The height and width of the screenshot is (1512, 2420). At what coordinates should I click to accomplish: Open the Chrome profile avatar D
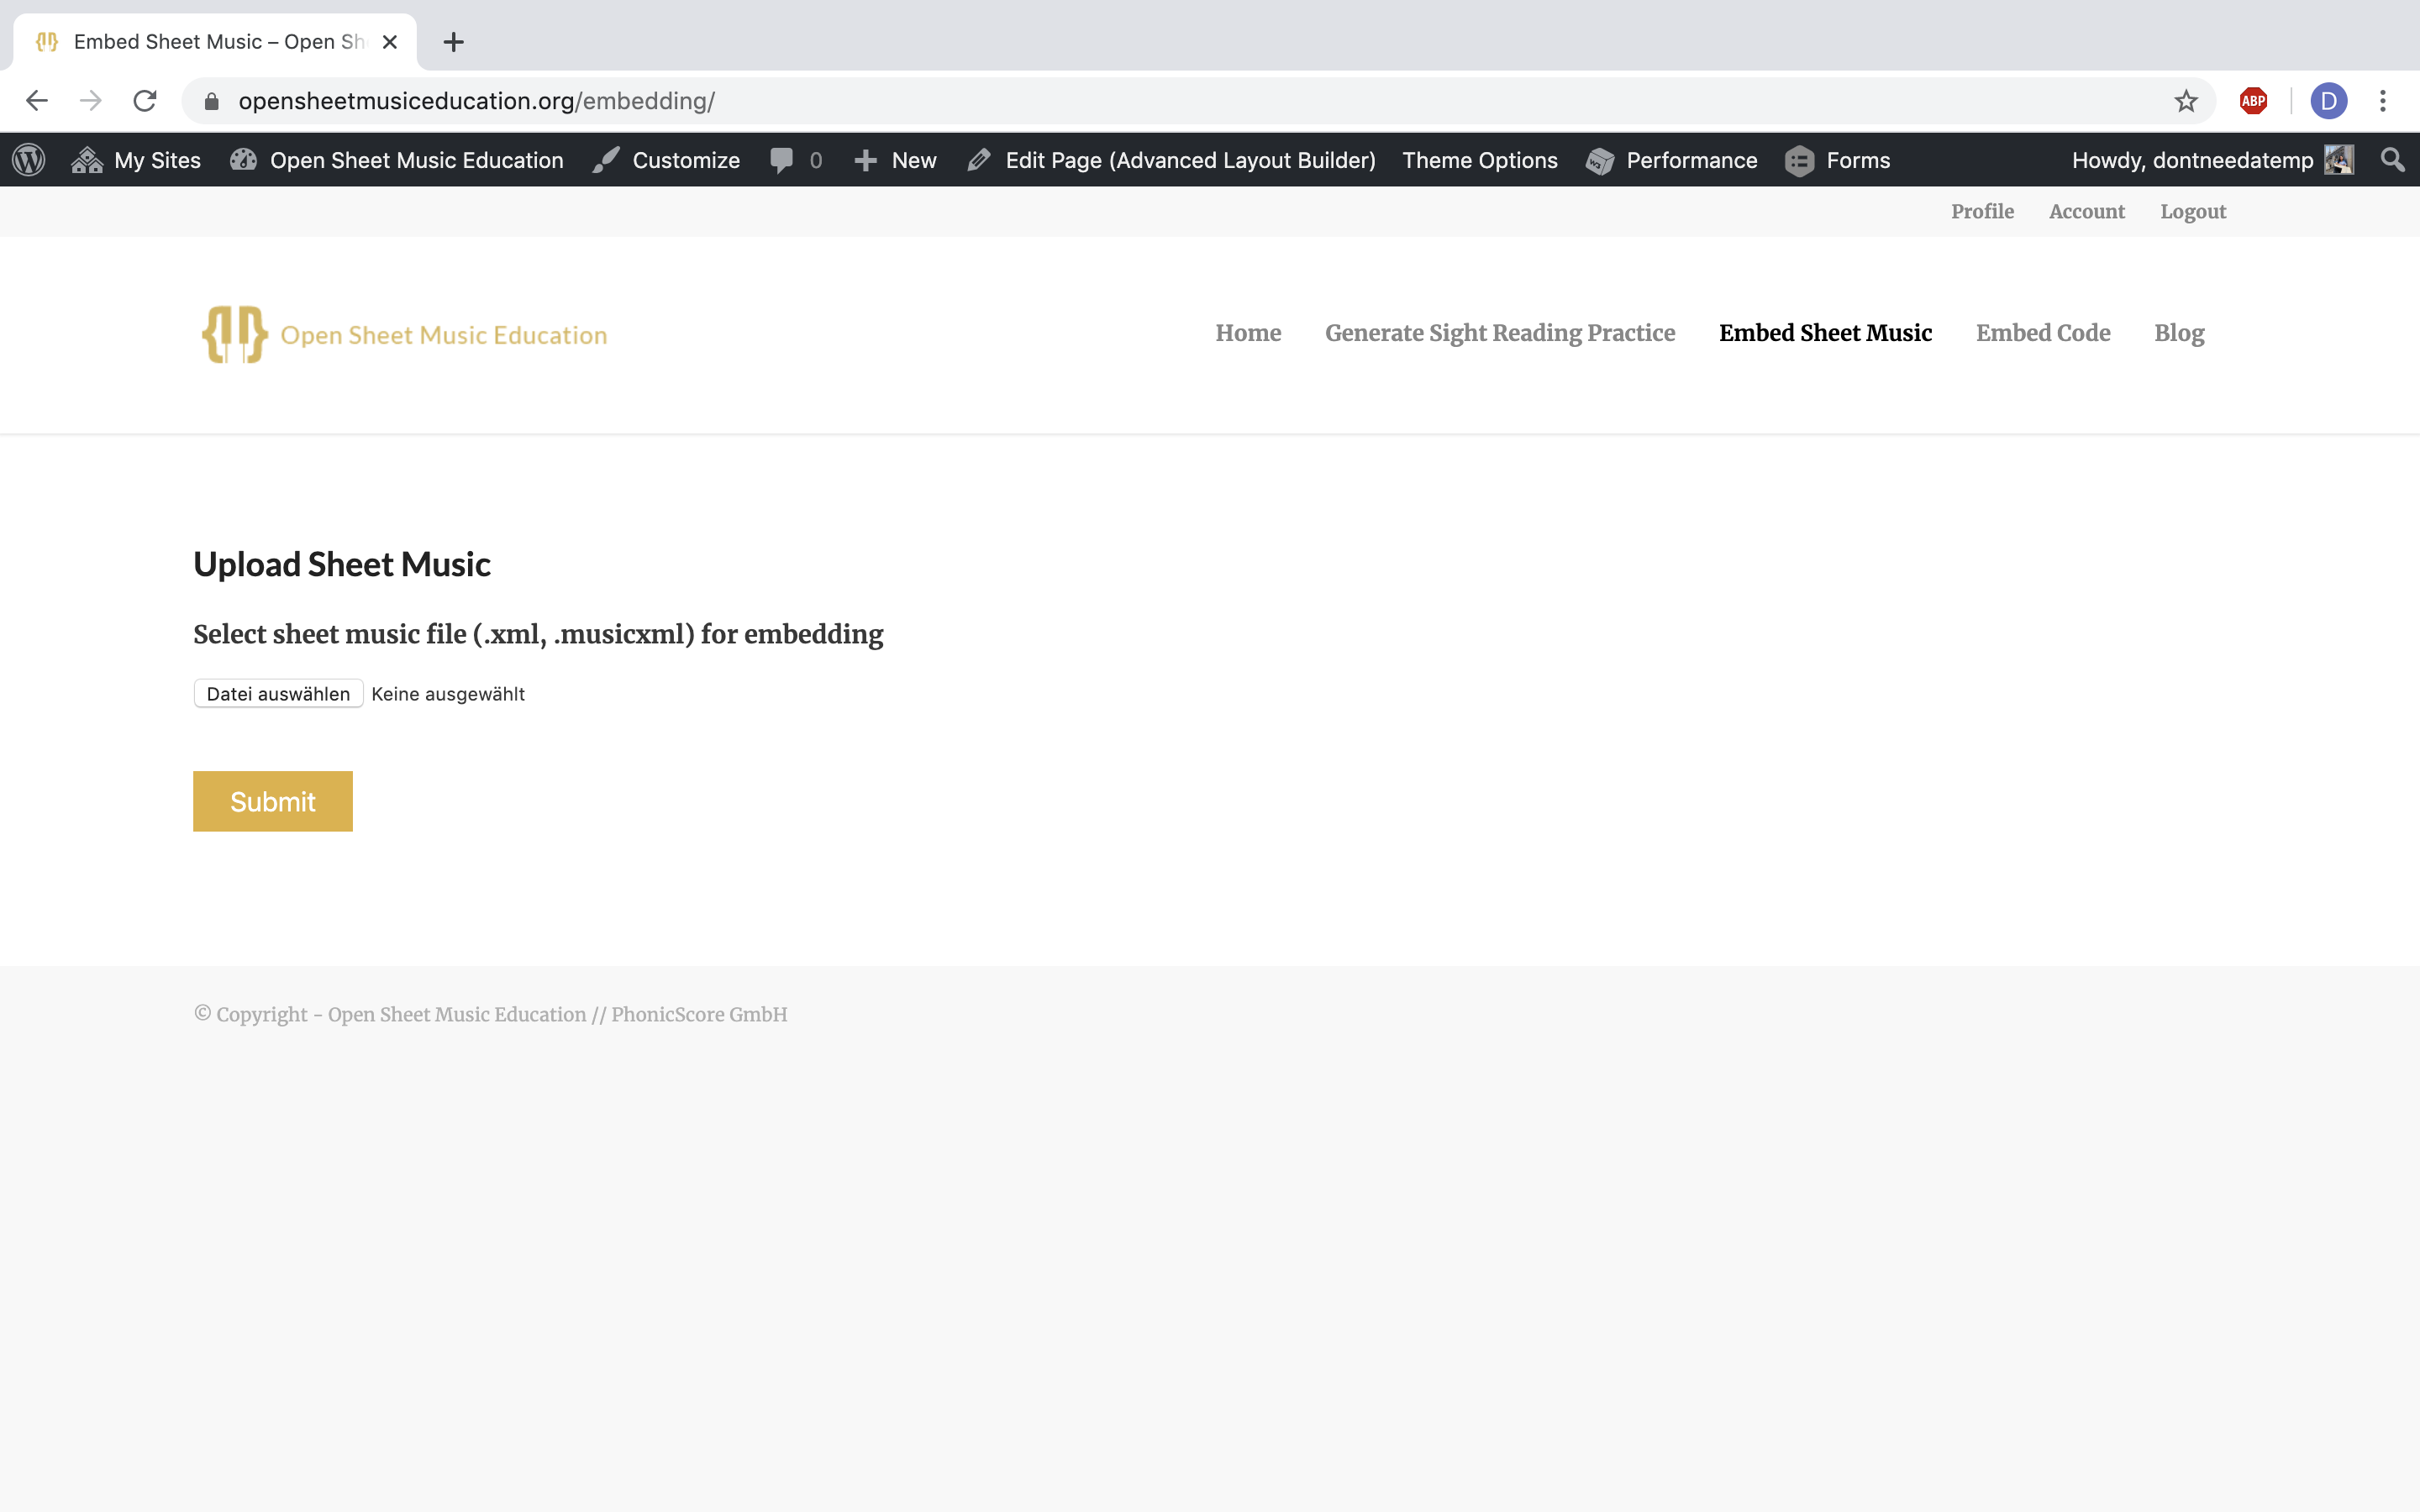coord(2328,101)
